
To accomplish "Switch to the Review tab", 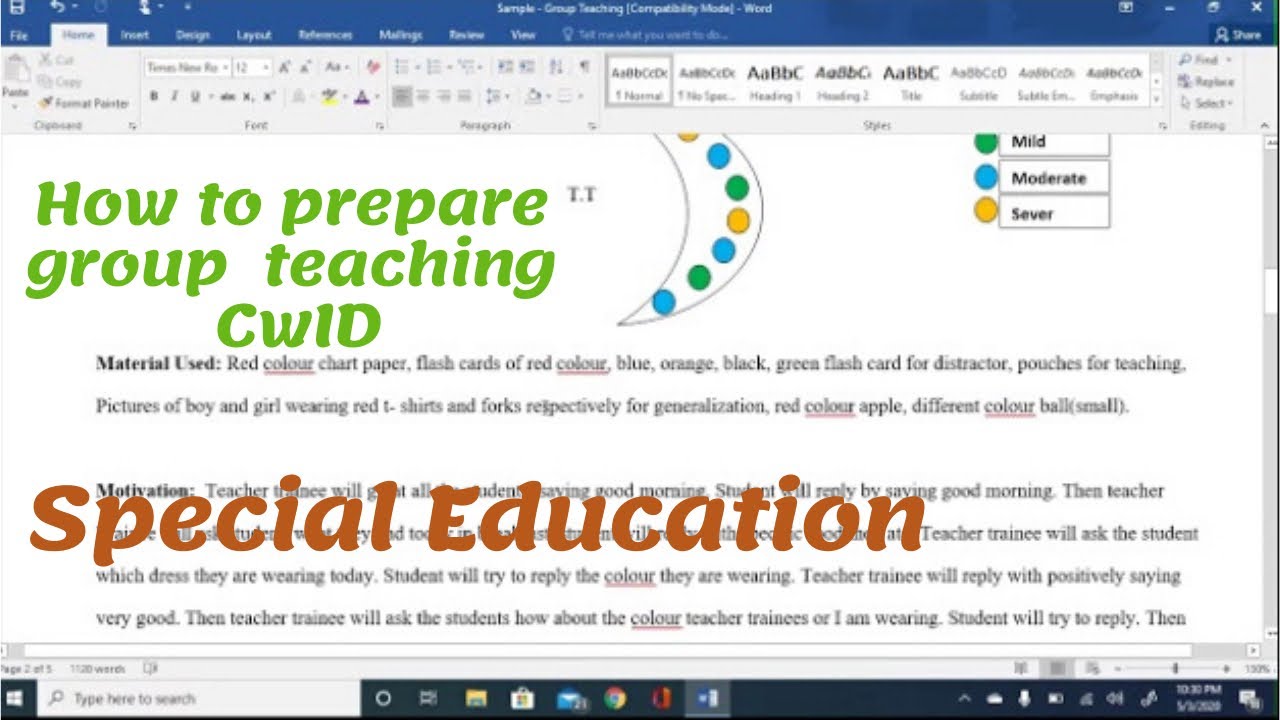I will tap(466, 34).
